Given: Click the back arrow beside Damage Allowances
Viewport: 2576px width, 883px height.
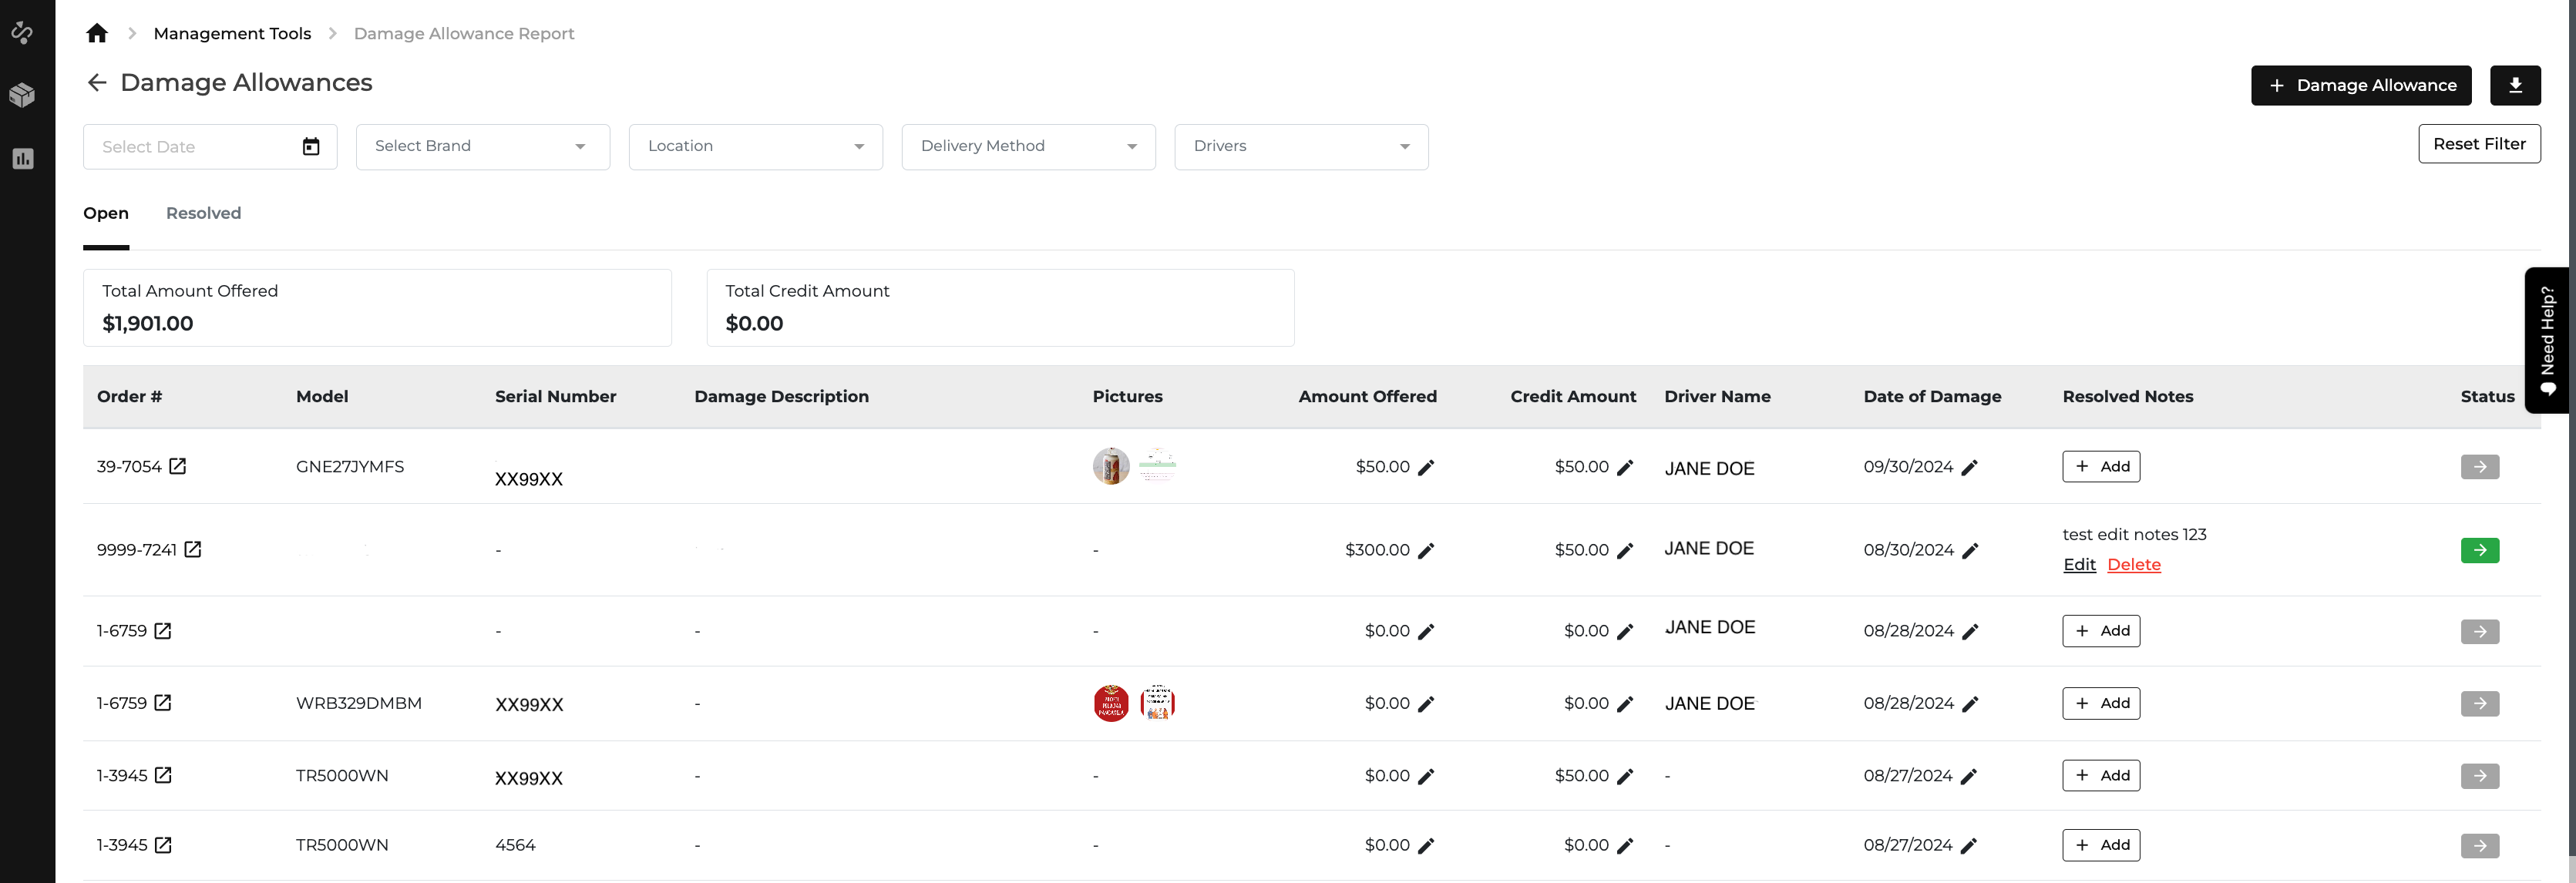Looking at the screenshot, I should coord(97,83).
